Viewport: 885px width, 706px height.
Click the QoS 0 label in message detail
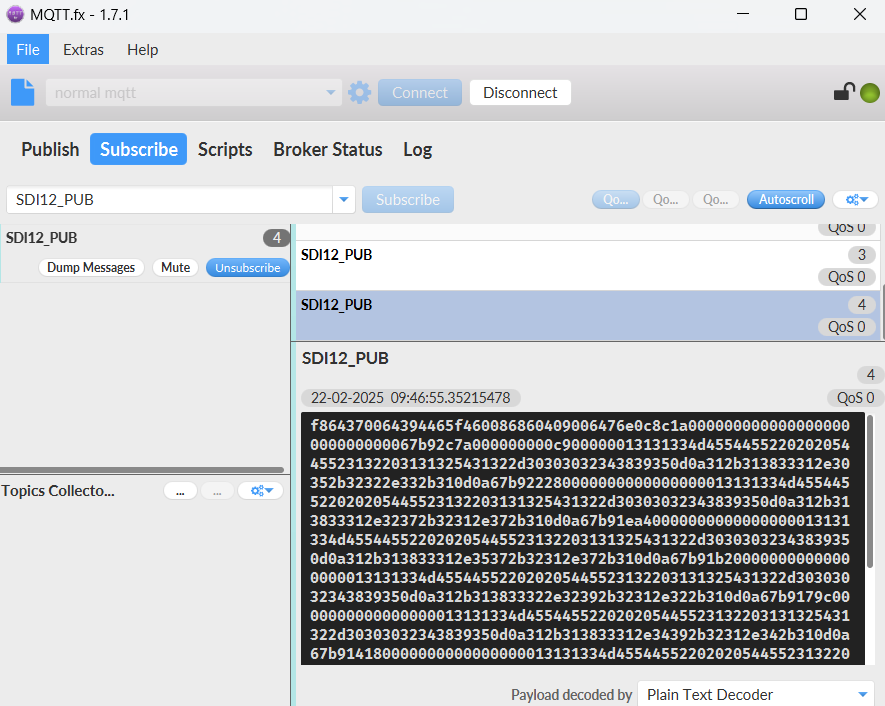click(855, 398)
